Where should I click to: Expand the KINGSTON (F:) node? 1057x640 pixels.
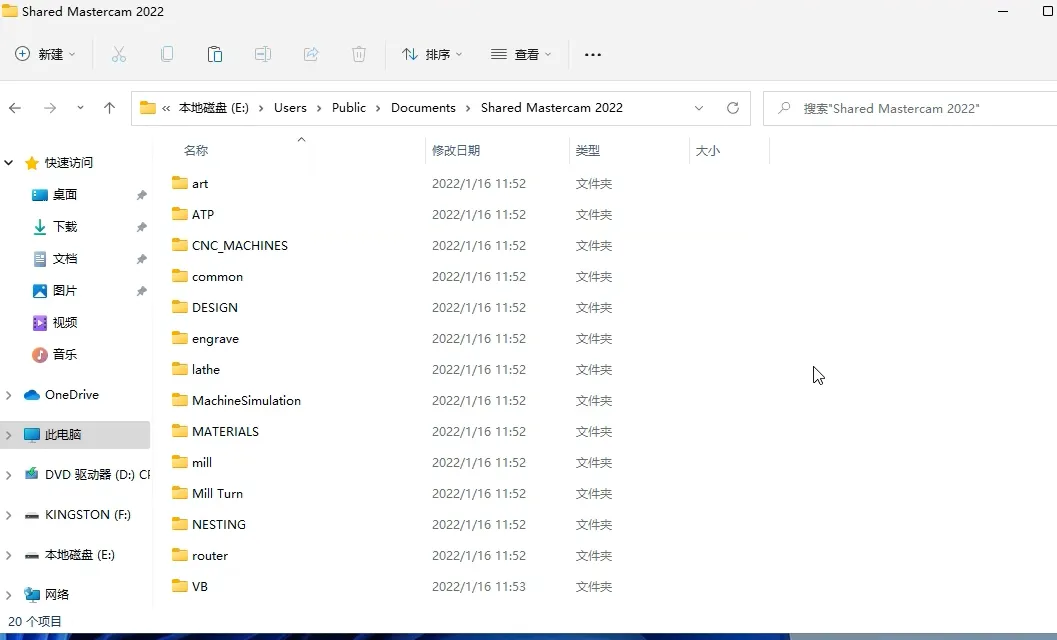tap(9, 515)
